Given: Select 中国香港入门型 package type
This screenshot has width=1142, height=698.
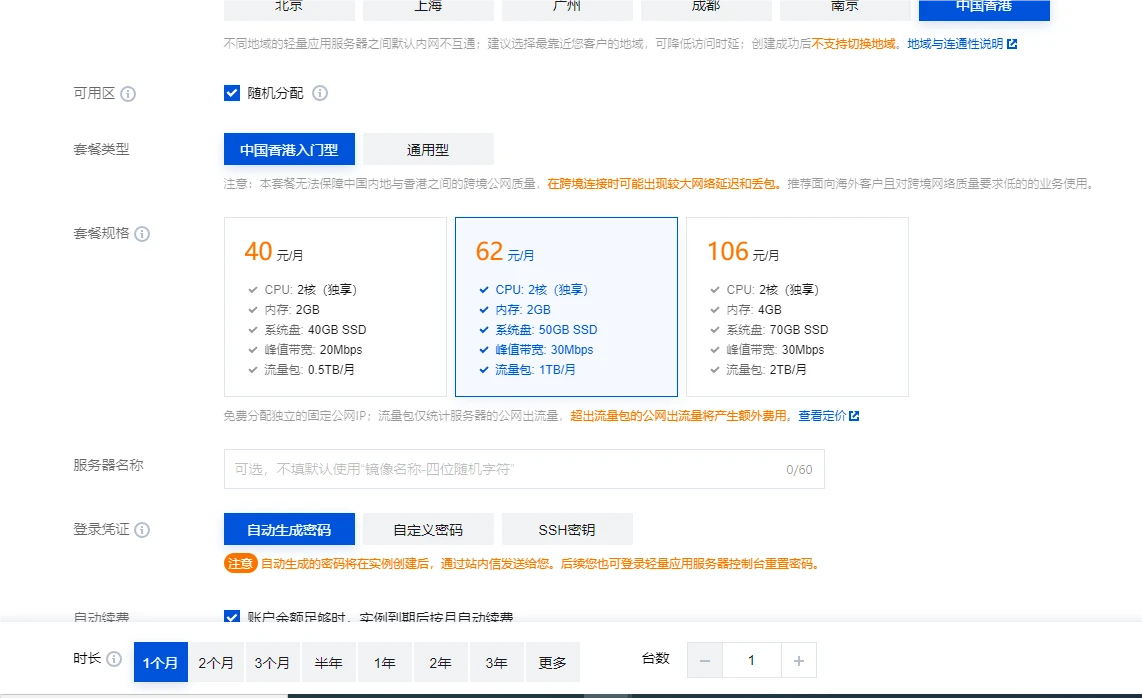Looking at the screenshot, I should point(289,150).
